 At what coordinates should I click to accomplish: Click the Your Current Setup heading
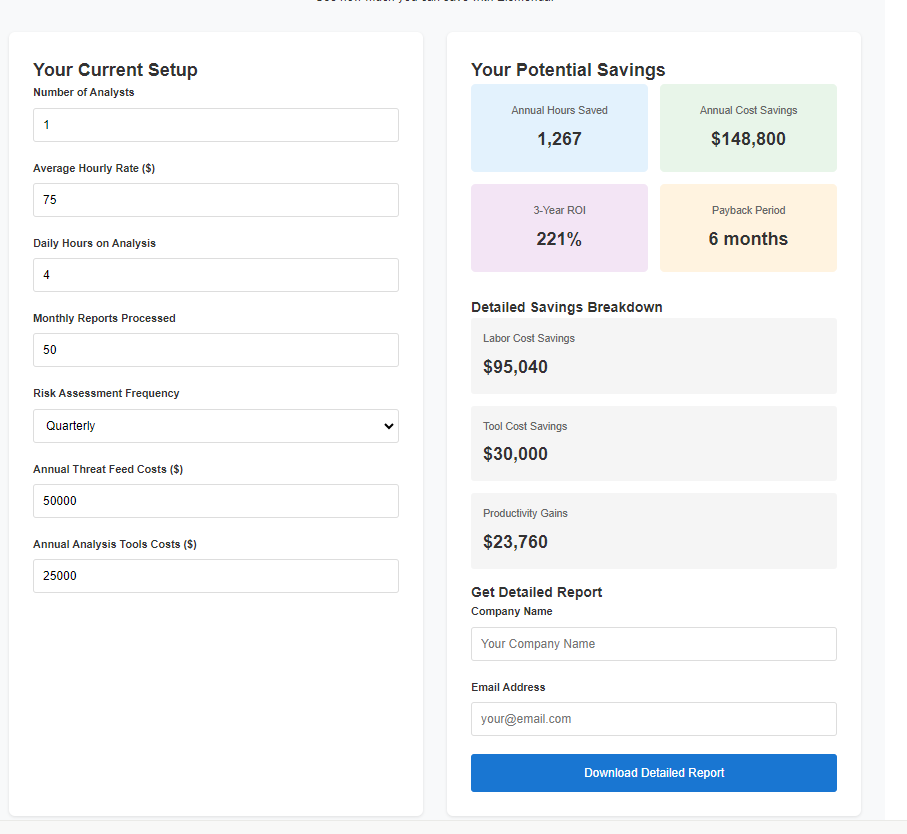[x=115, y=70]
